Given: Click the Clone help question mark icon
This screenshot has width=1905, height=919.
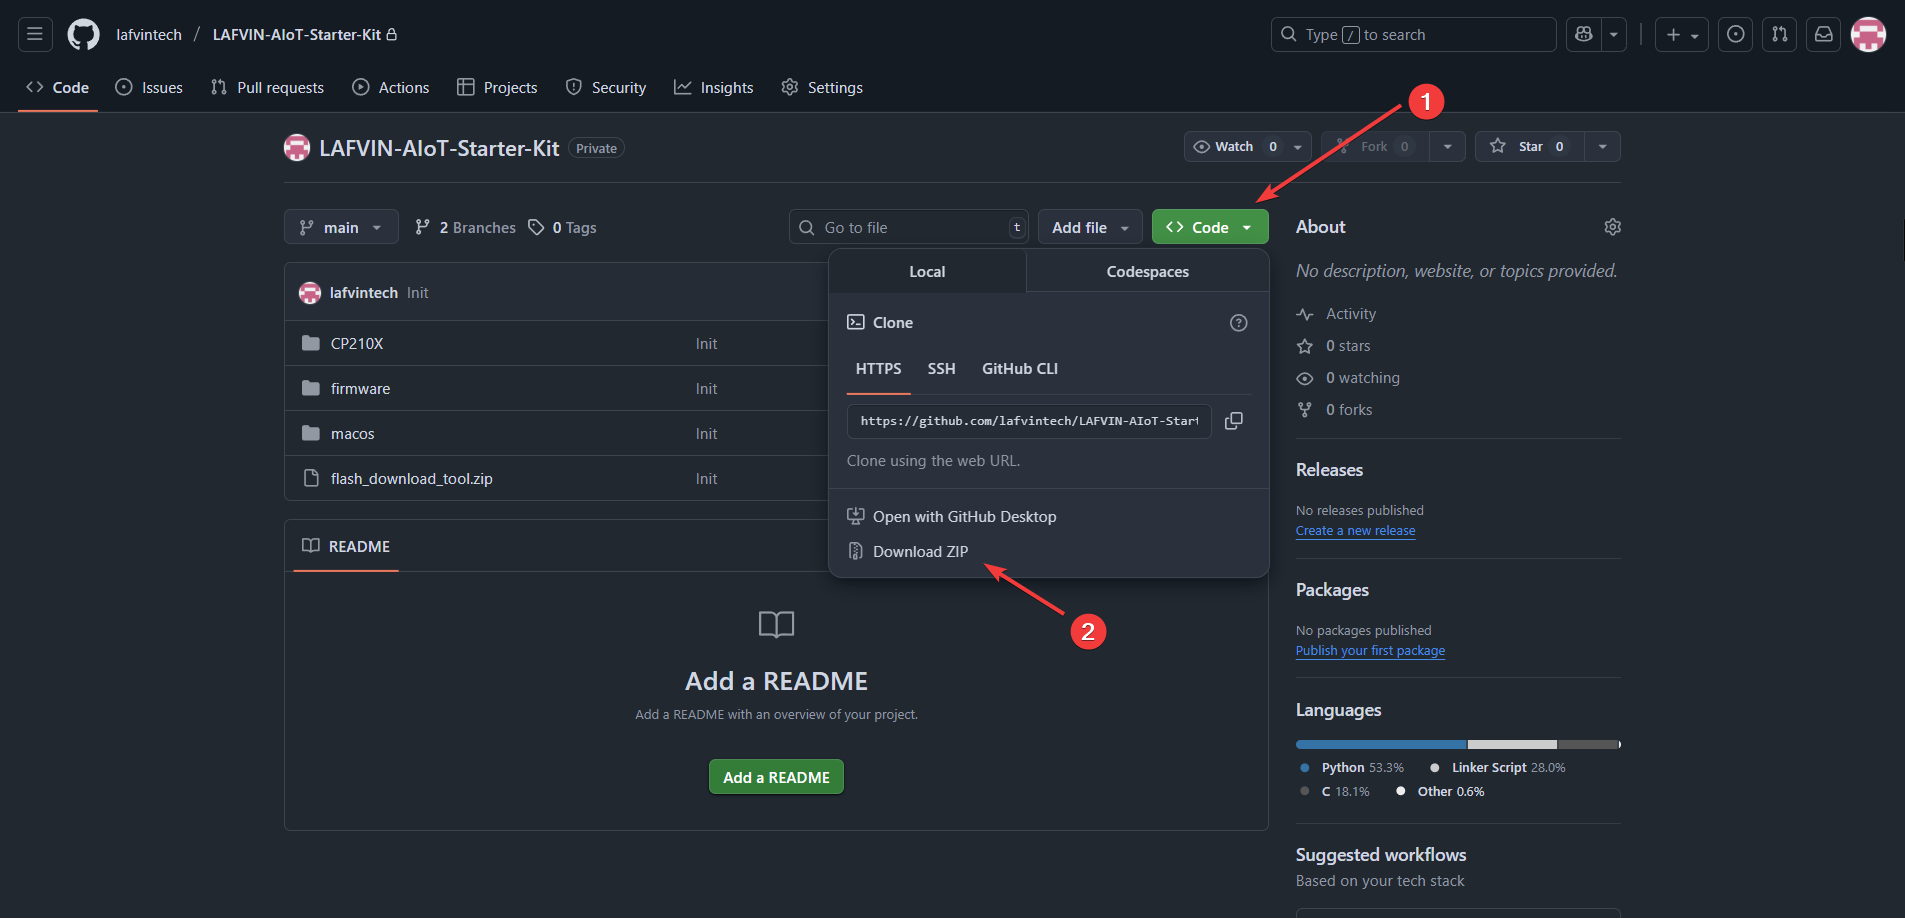Looking at the screenshot, I should 1239,323.
